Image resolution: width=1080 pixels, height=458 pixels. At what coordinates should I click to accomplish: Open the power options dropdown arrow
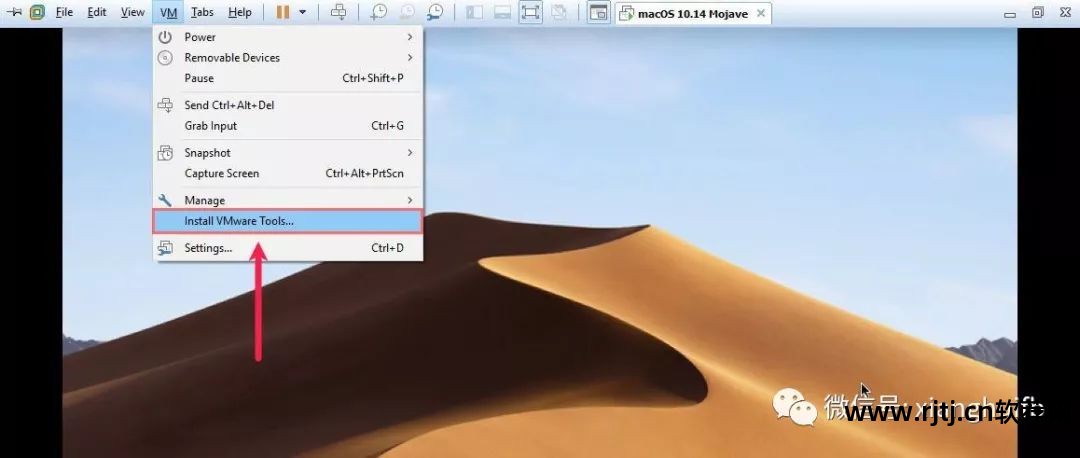302,12
